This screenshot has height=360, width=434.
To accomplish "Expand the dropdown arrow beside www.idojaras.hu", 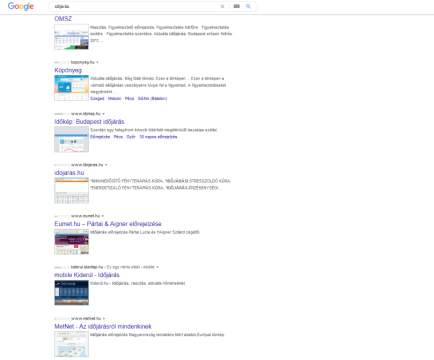I will click(x=106, y=165).
